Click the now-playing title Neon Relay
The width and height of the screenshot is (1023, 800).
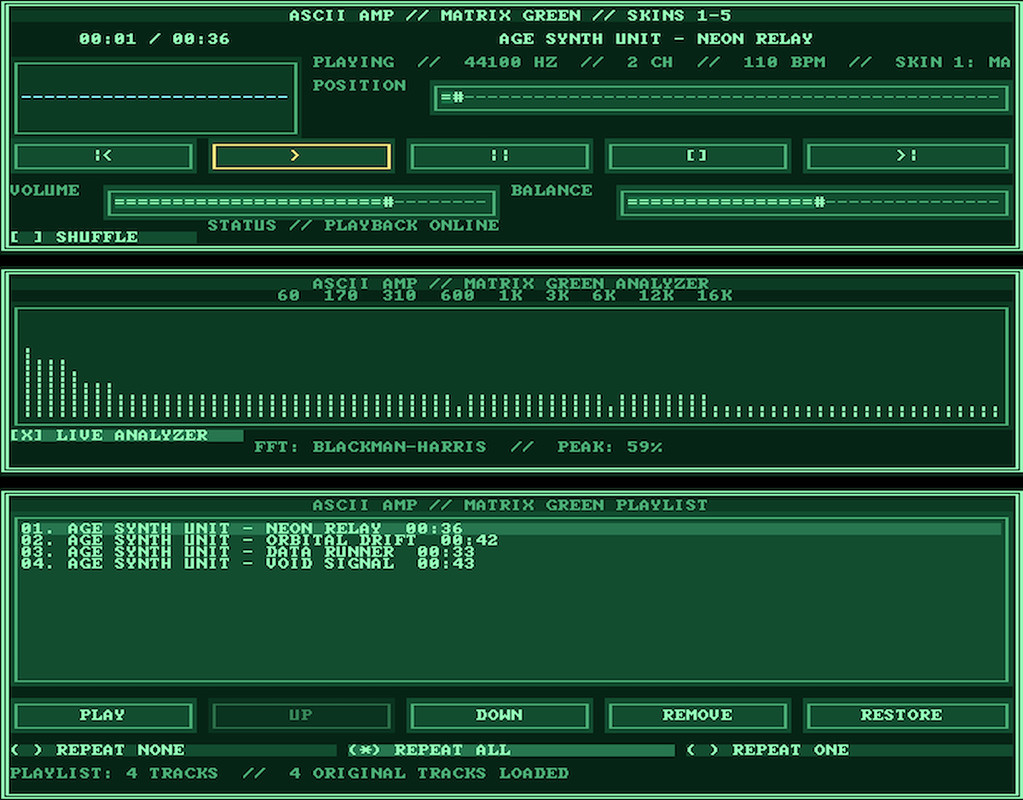655,39
